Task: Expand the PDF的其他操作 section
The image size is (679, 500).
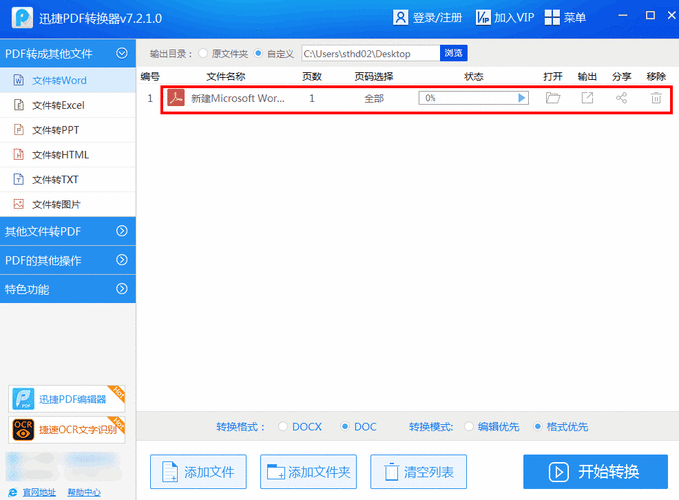Action: (x=68, y=260)
